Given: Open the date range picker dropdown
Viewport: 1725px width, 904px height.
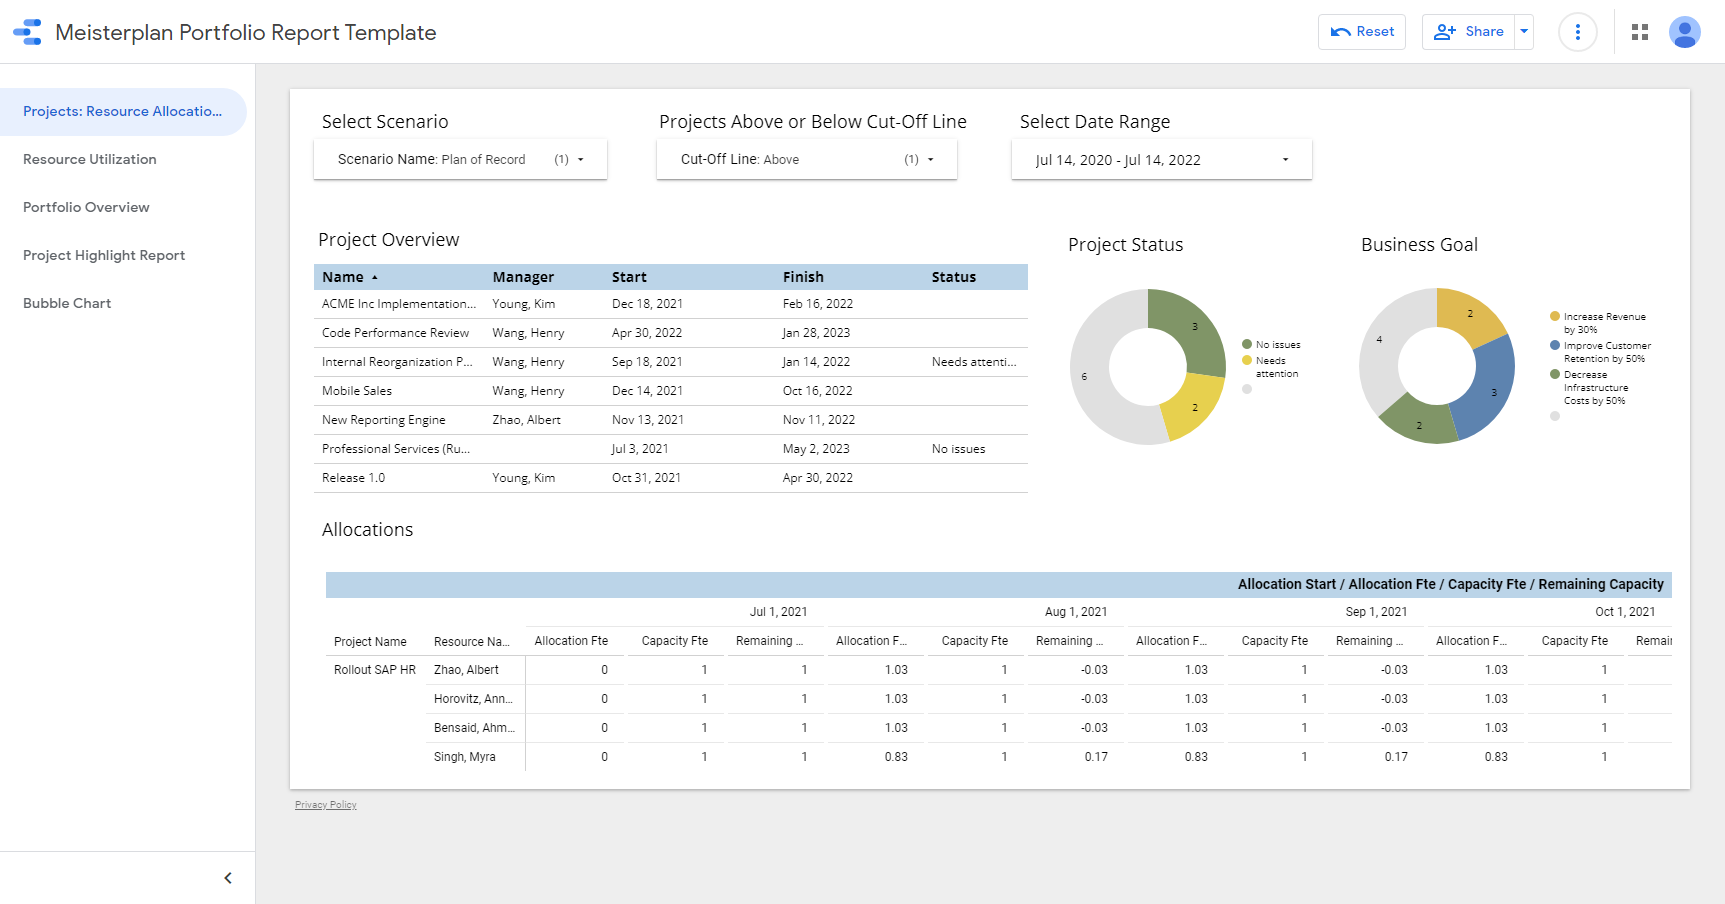Looking at the screenshot, I should (x=1161, y=160).
